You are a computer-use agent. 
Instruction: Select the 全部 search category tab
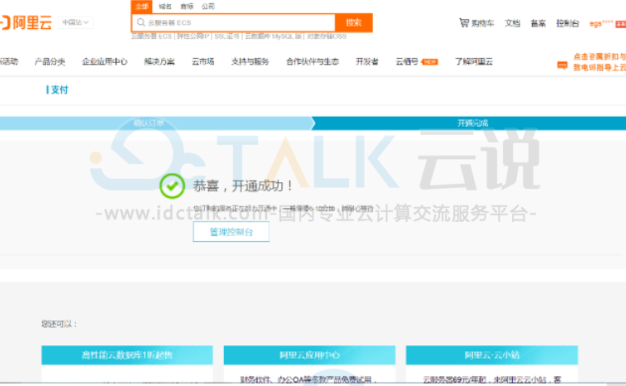click(x=141, y=6)
